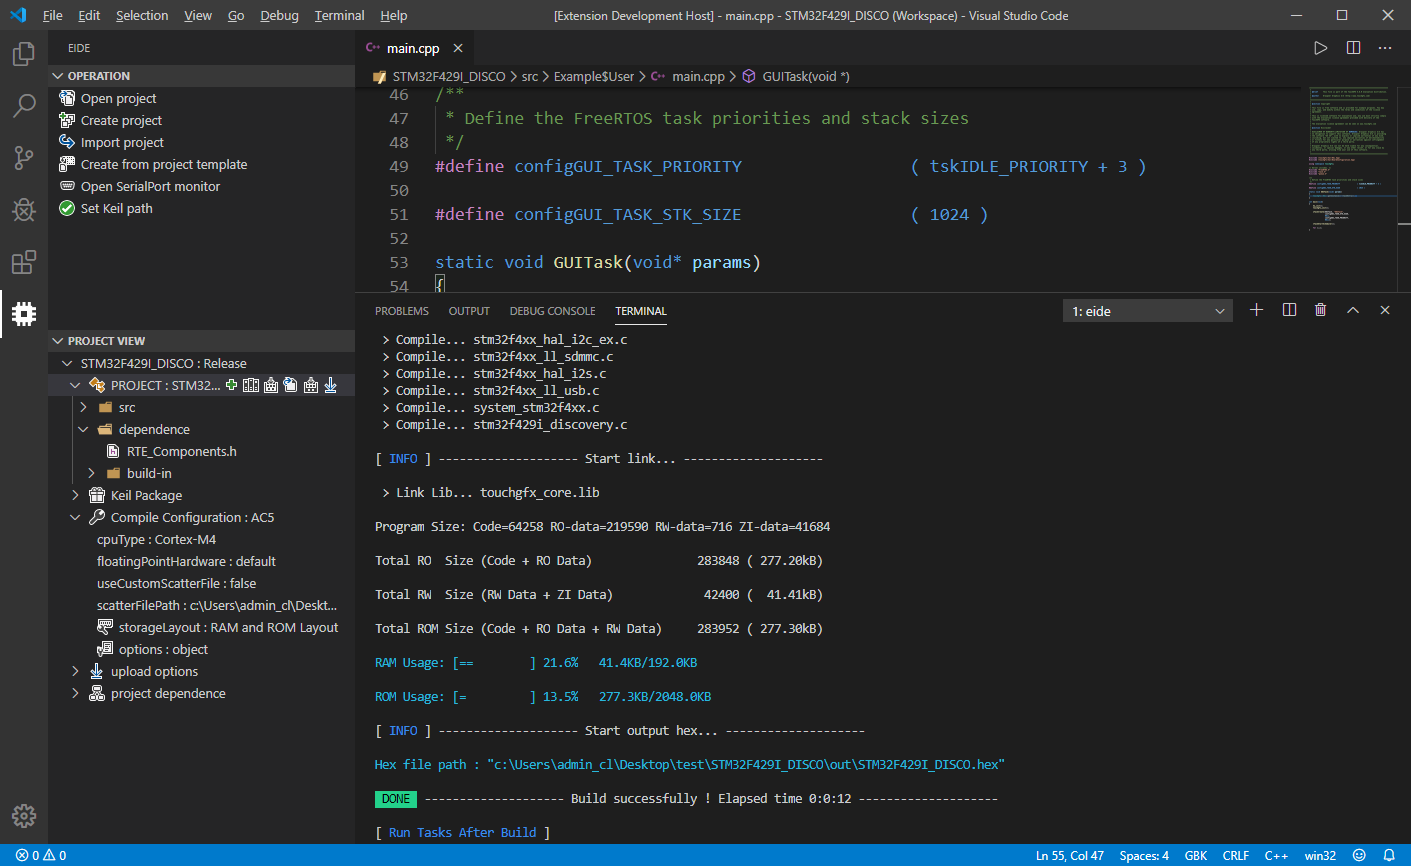Click the feedback smiley in status bar
Screen dimensions: 1411x866
coord(1359,855)
